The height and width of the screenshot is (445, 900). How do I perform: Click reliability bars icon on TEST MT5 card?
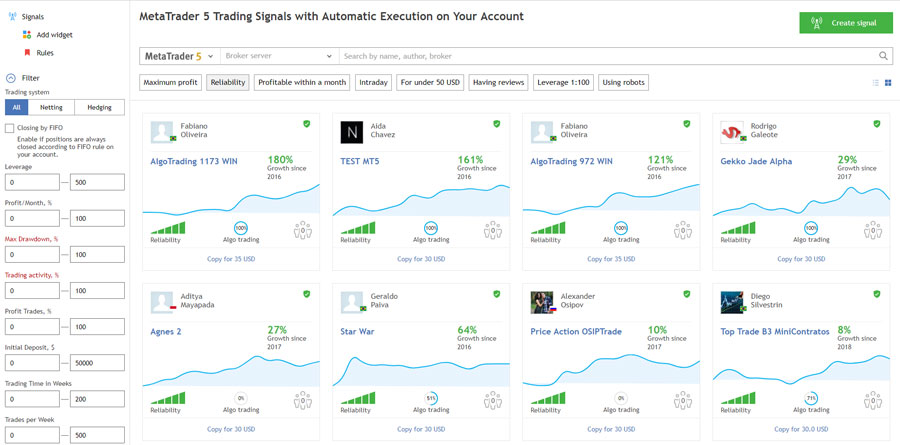(x=358, y=228)
